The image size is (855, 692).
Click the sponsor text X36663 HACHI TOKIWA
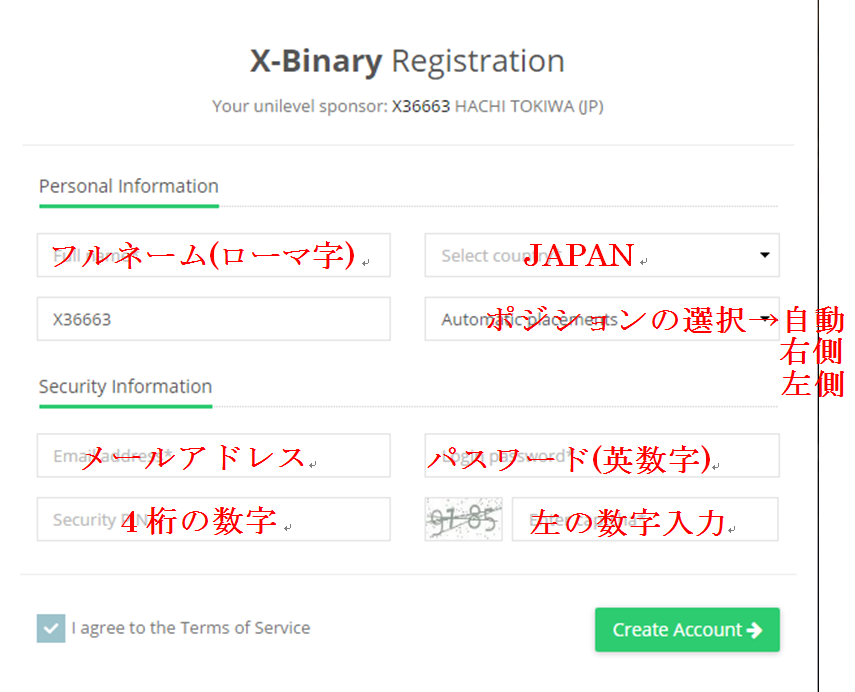pyautogui.click(x=497, y=106)
